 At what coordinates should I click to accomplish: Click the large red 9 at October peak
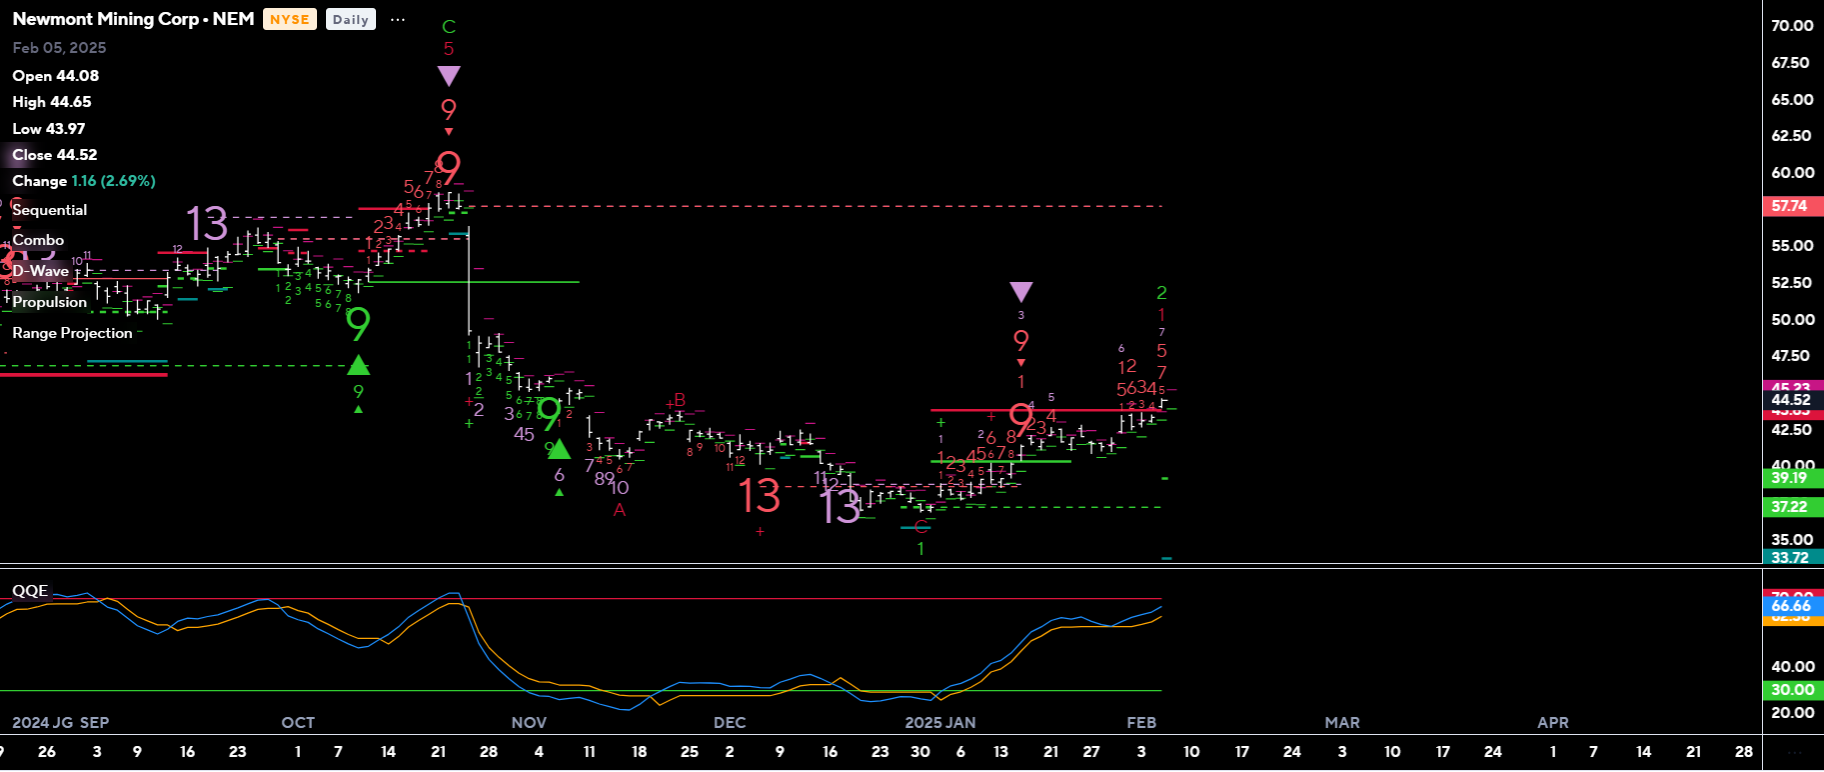[x=449, y=168]
